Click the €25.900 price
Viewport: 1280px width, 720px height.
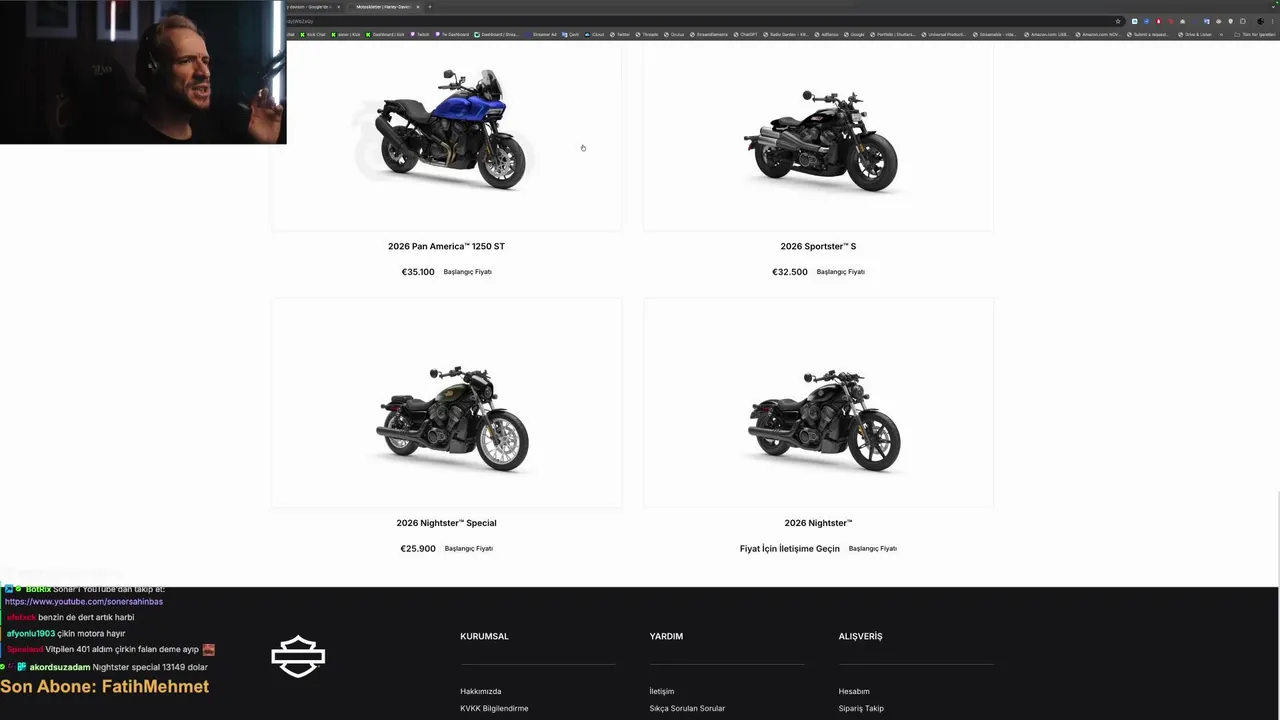click(x=418, y=549)
